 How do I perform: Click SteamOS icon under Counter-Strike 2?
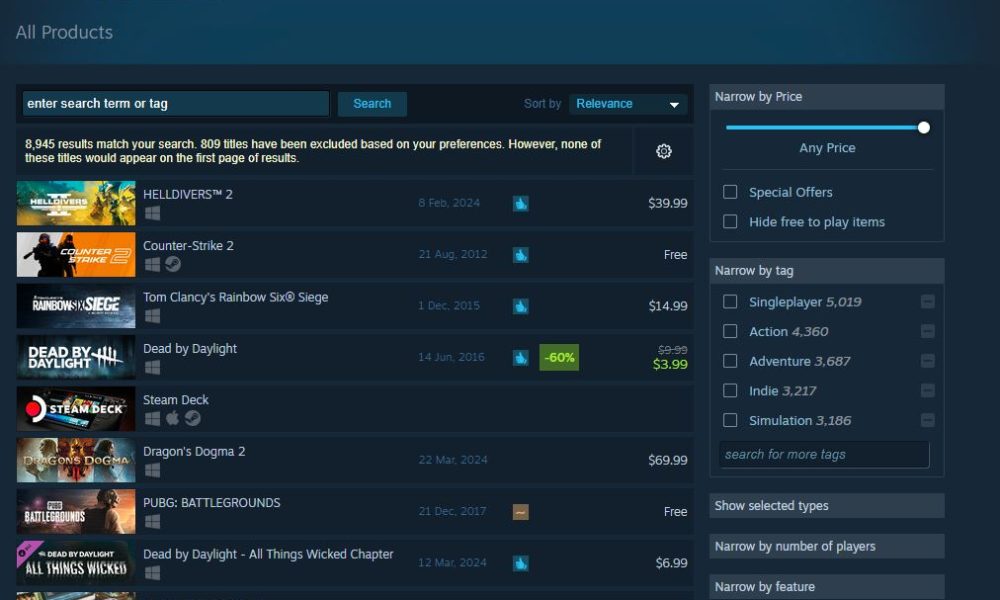[x=173, y=264]
